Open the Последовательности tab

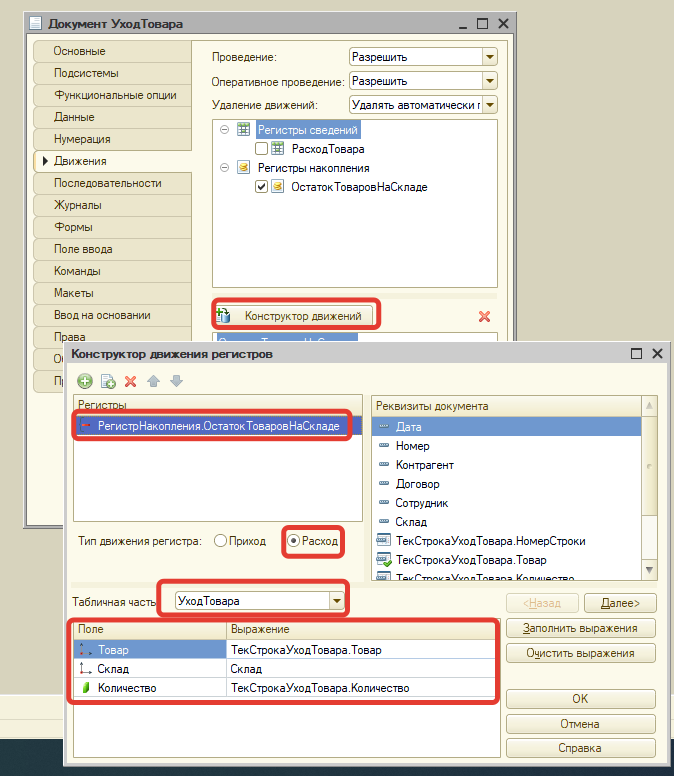tap(112, 183)
